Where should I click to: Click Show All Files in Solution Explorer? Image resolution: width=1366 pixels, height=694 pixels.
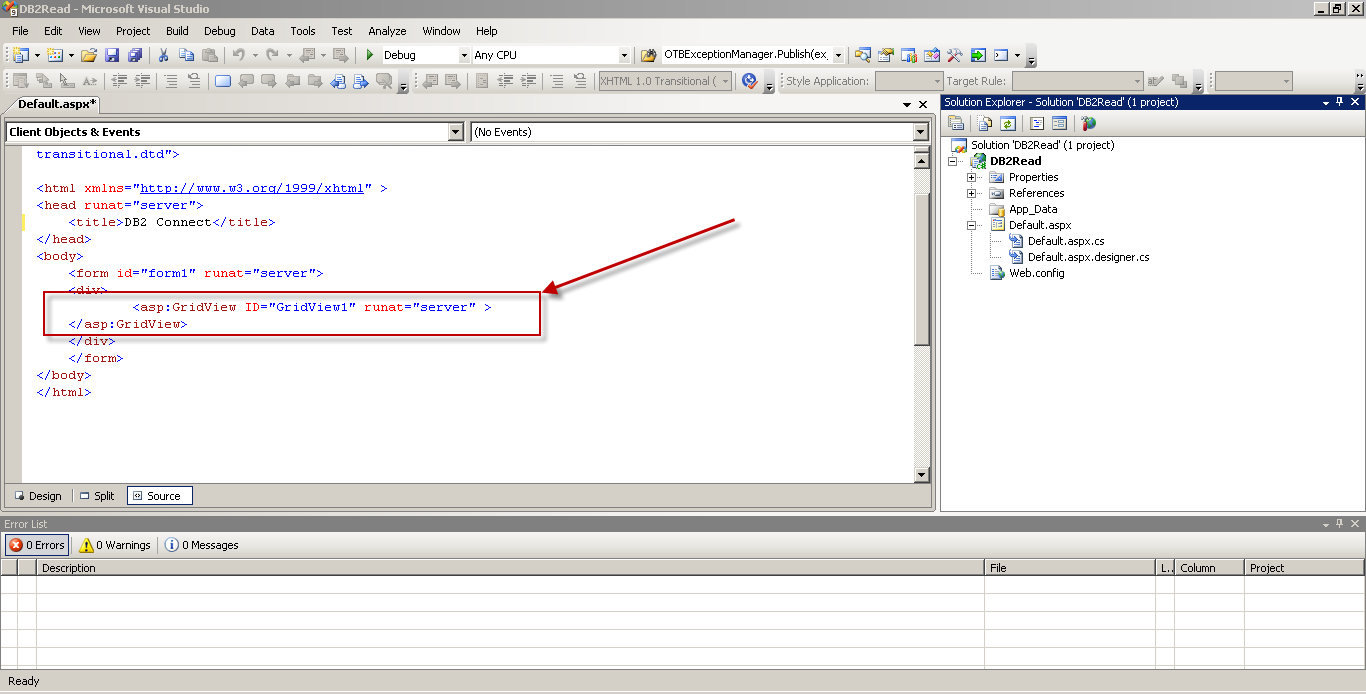(984, 123)
